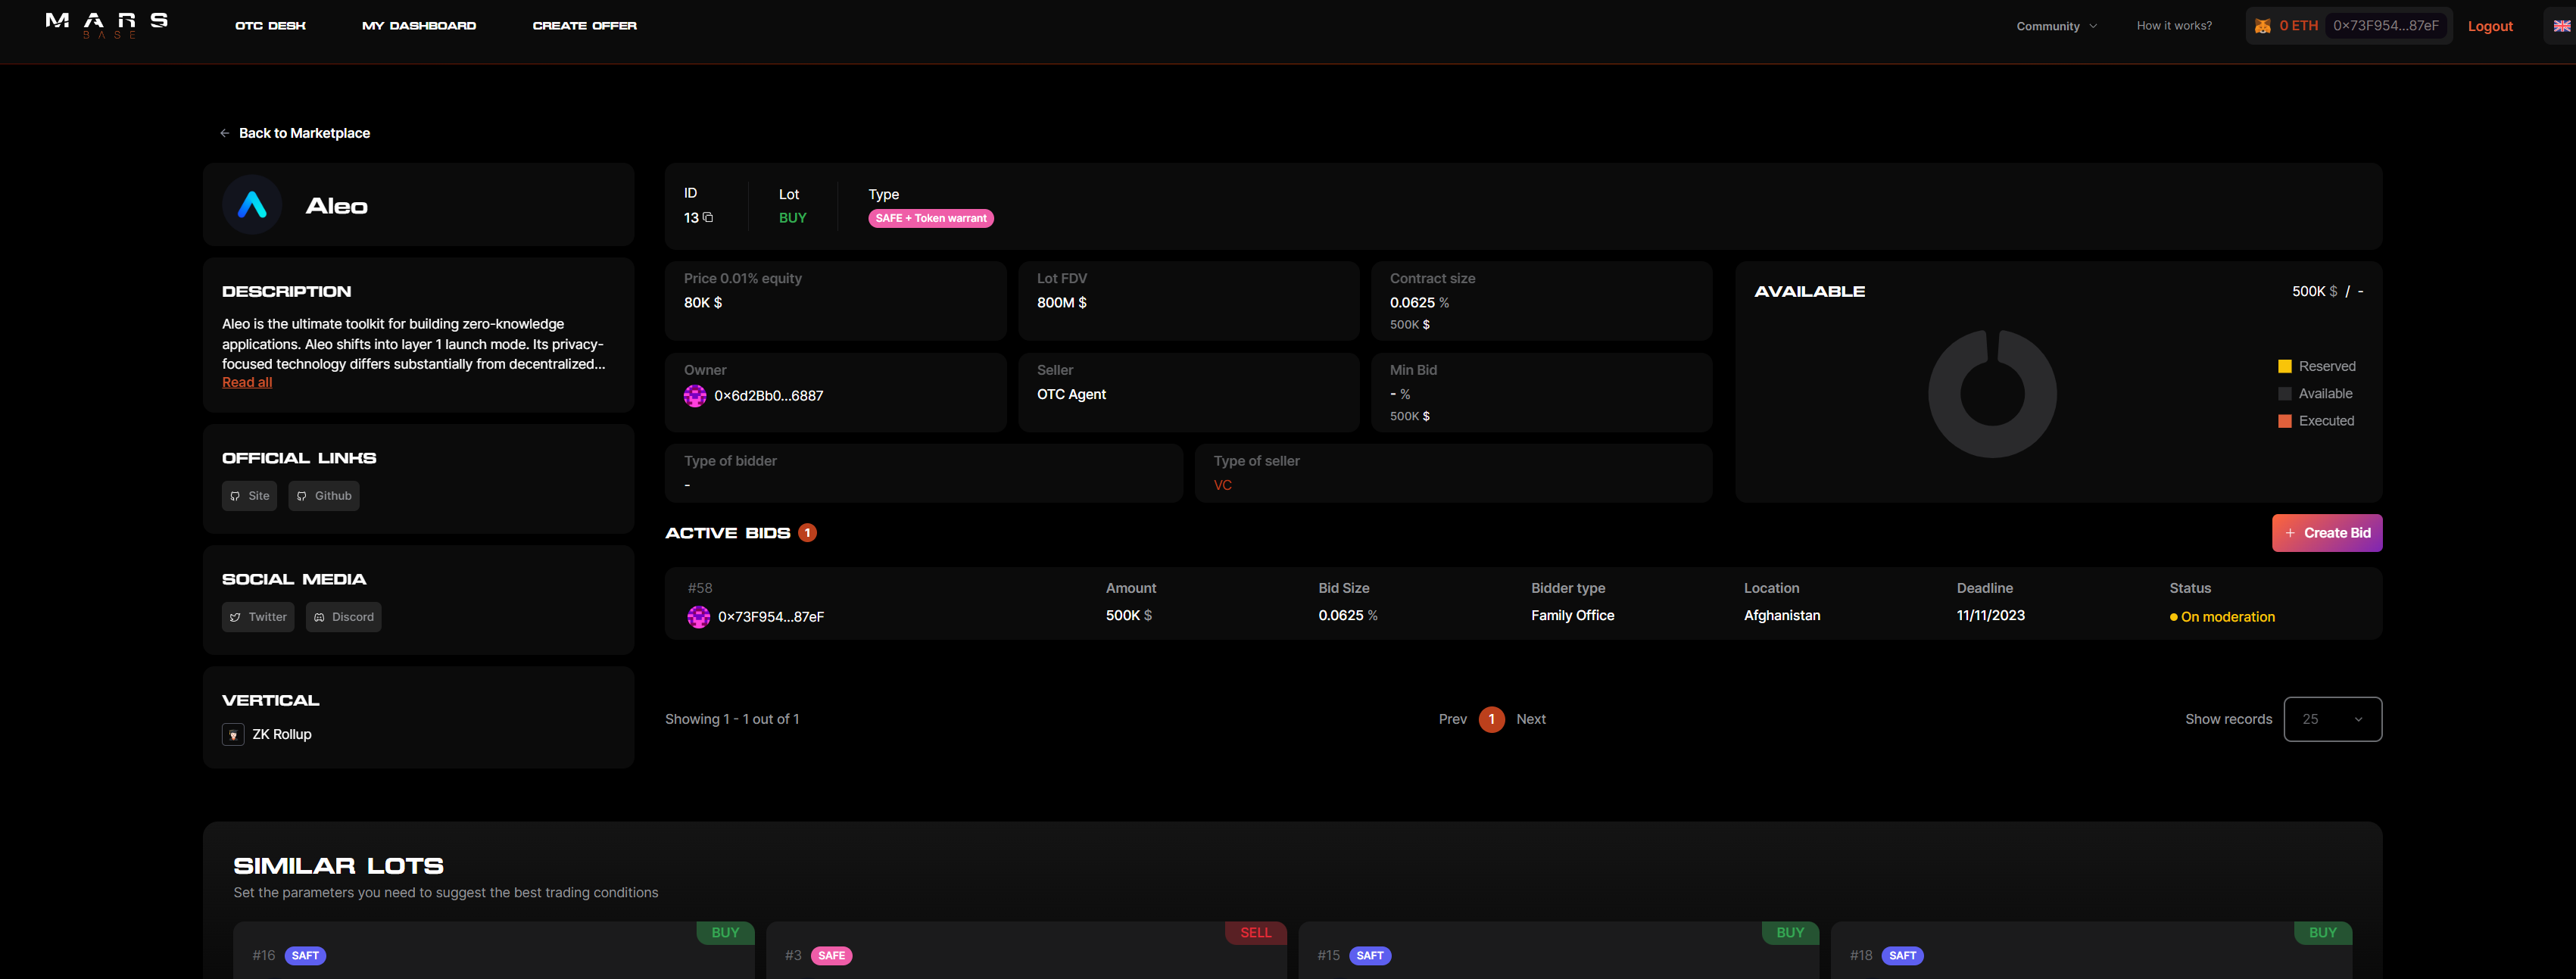Click the Afghanistan location value
The image size is (2576, 979).
tap(1782, 616)
